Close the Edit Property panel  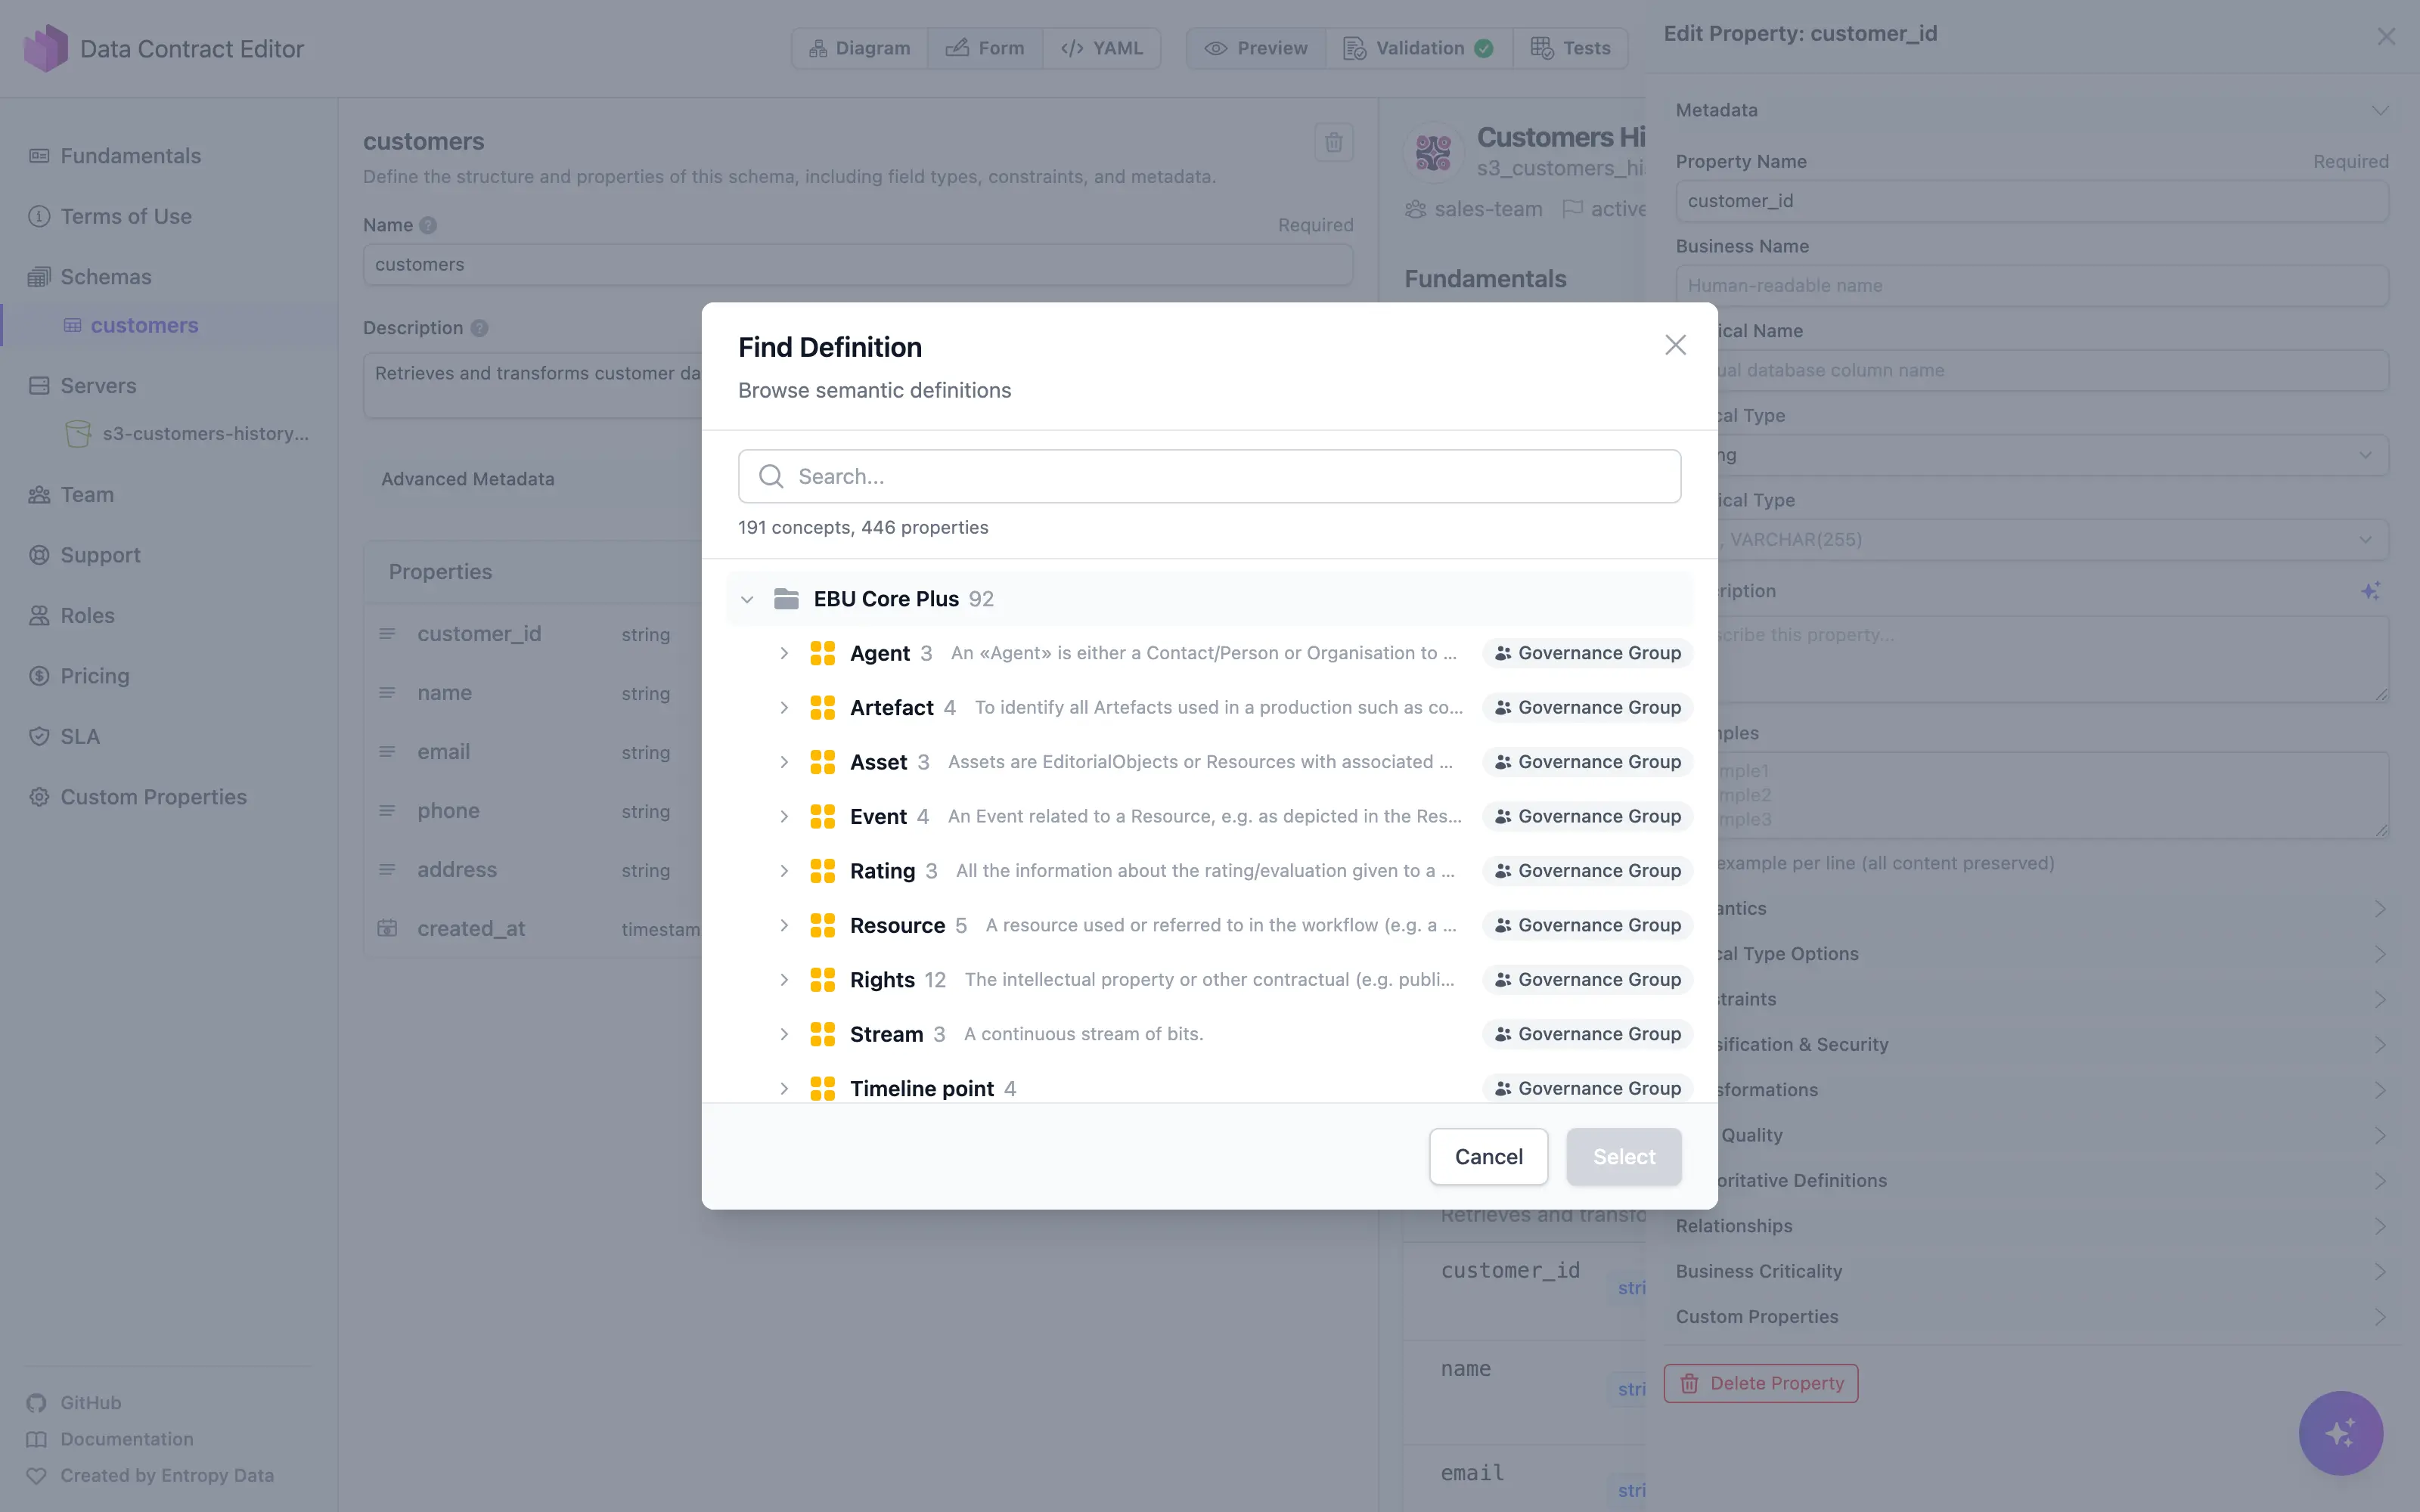point(2386,36)
